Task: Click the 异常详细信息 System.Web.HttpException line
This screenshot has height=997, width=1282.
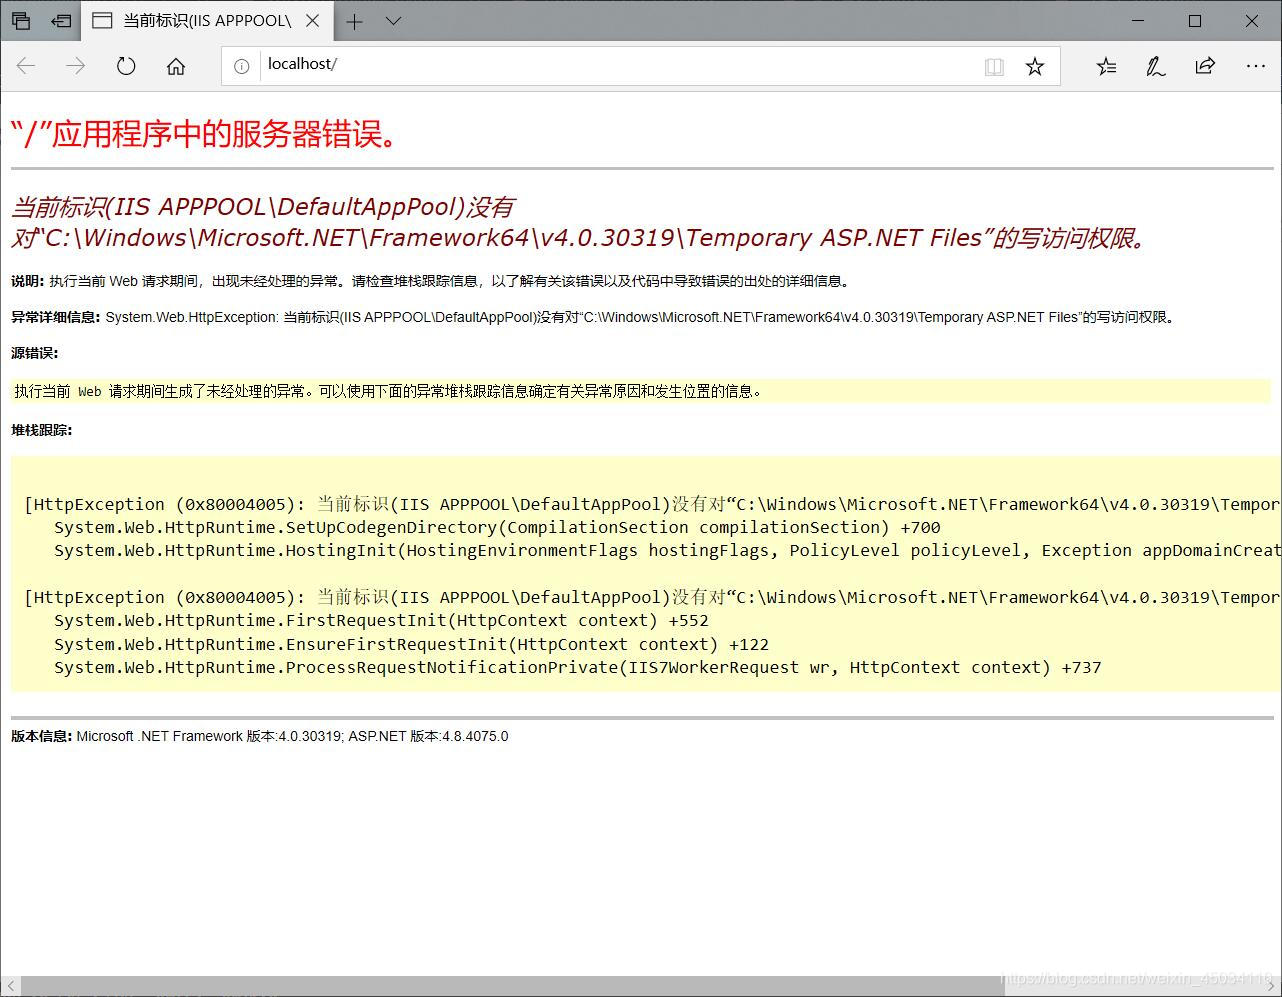Action: tap(594, 318)
